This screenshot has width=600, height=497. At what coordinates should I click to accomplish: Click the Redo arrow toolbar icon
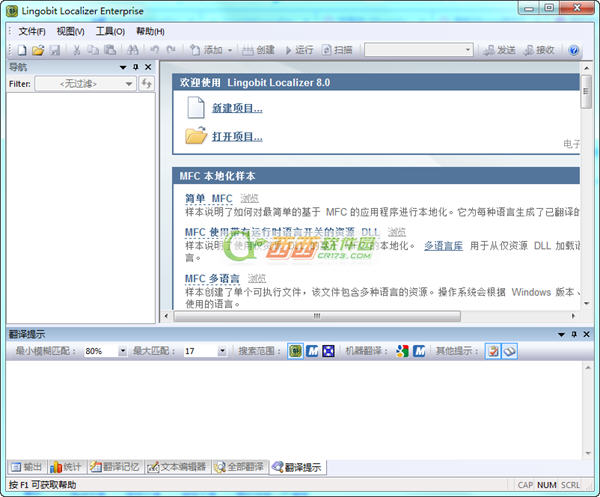171,50
